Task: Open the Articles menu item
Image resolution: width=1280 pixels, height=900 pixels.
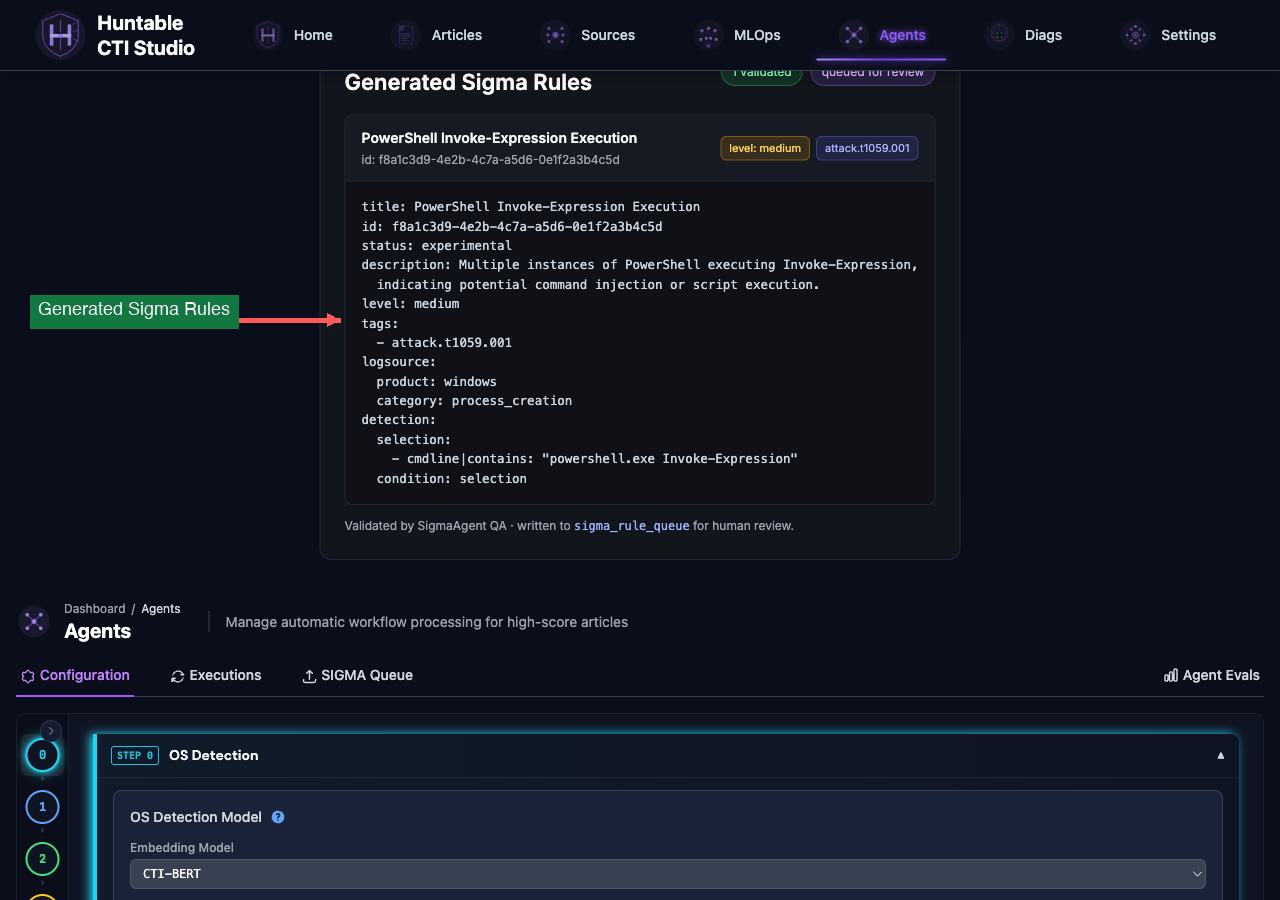Action: pyautogui.click(x=457, y=35)
